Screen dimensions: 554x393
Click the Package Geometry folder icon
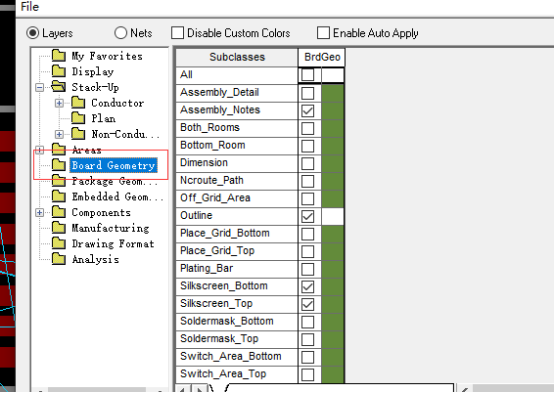pos(59,181)
